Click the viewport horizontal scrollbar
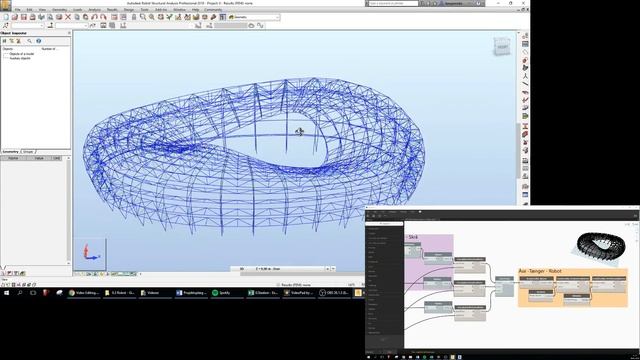 coord(302,274)
